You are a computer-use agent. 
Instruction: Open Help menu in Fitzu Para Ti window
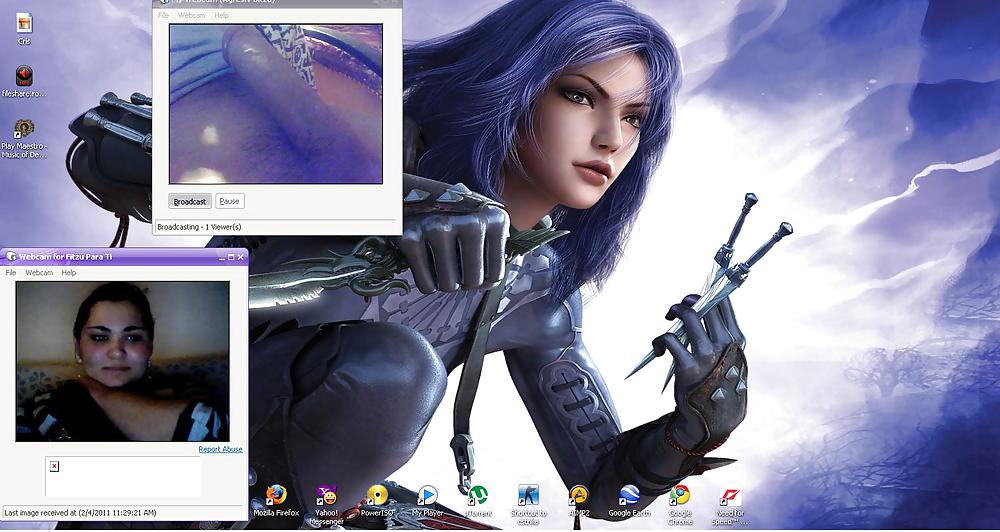pos(69,272)
